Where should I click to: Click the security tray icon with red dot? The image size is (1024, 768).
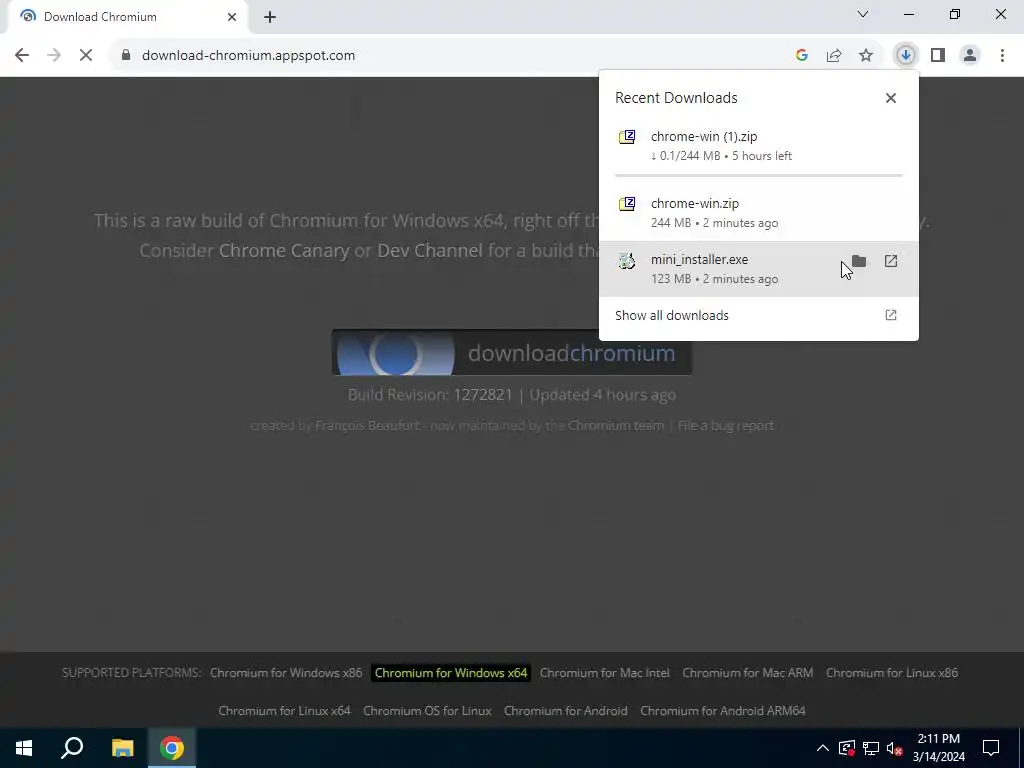tap(846, 748)
